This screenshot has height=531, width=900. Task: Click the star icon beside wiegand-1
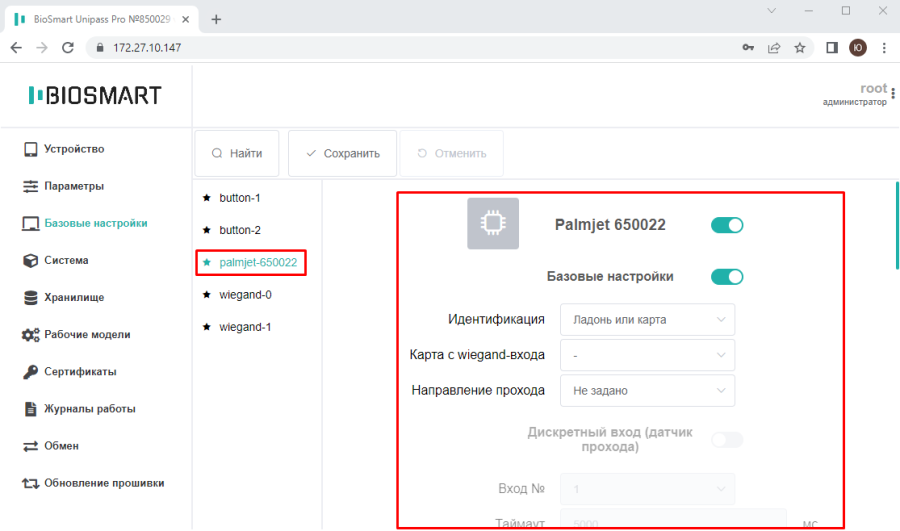pos(207,327)
